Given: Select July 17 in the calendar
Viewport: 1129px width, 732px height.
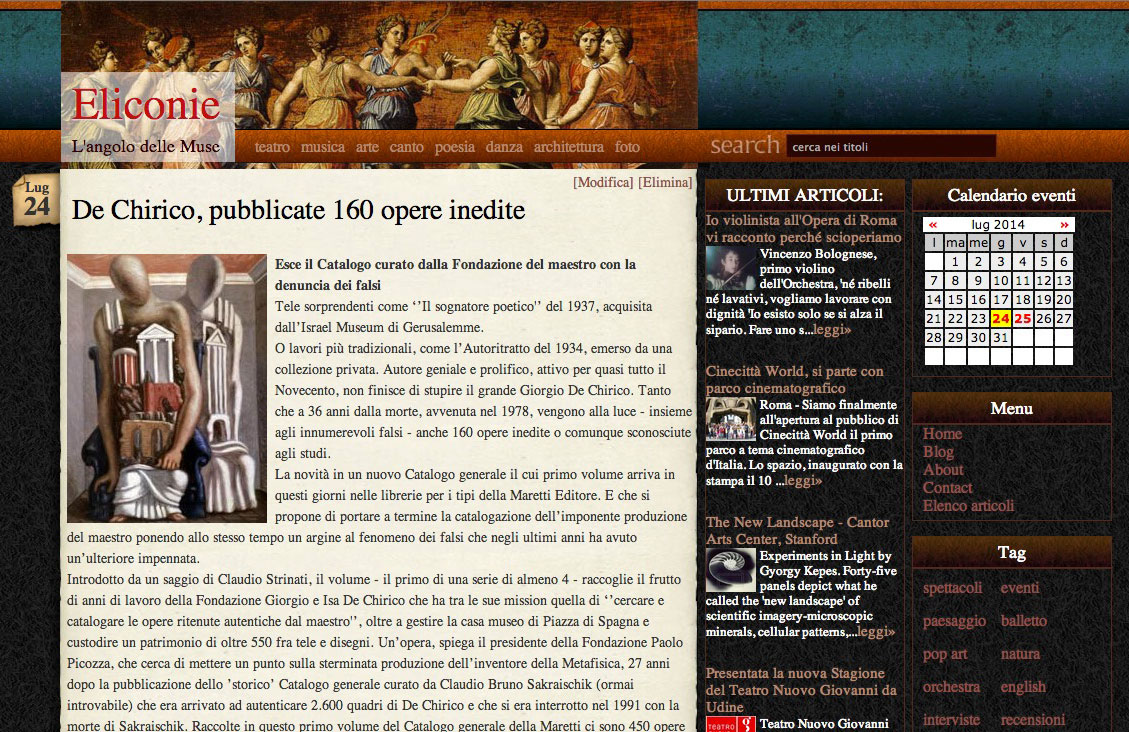Looking at the screenshot, I should (x=1000, y=299).
